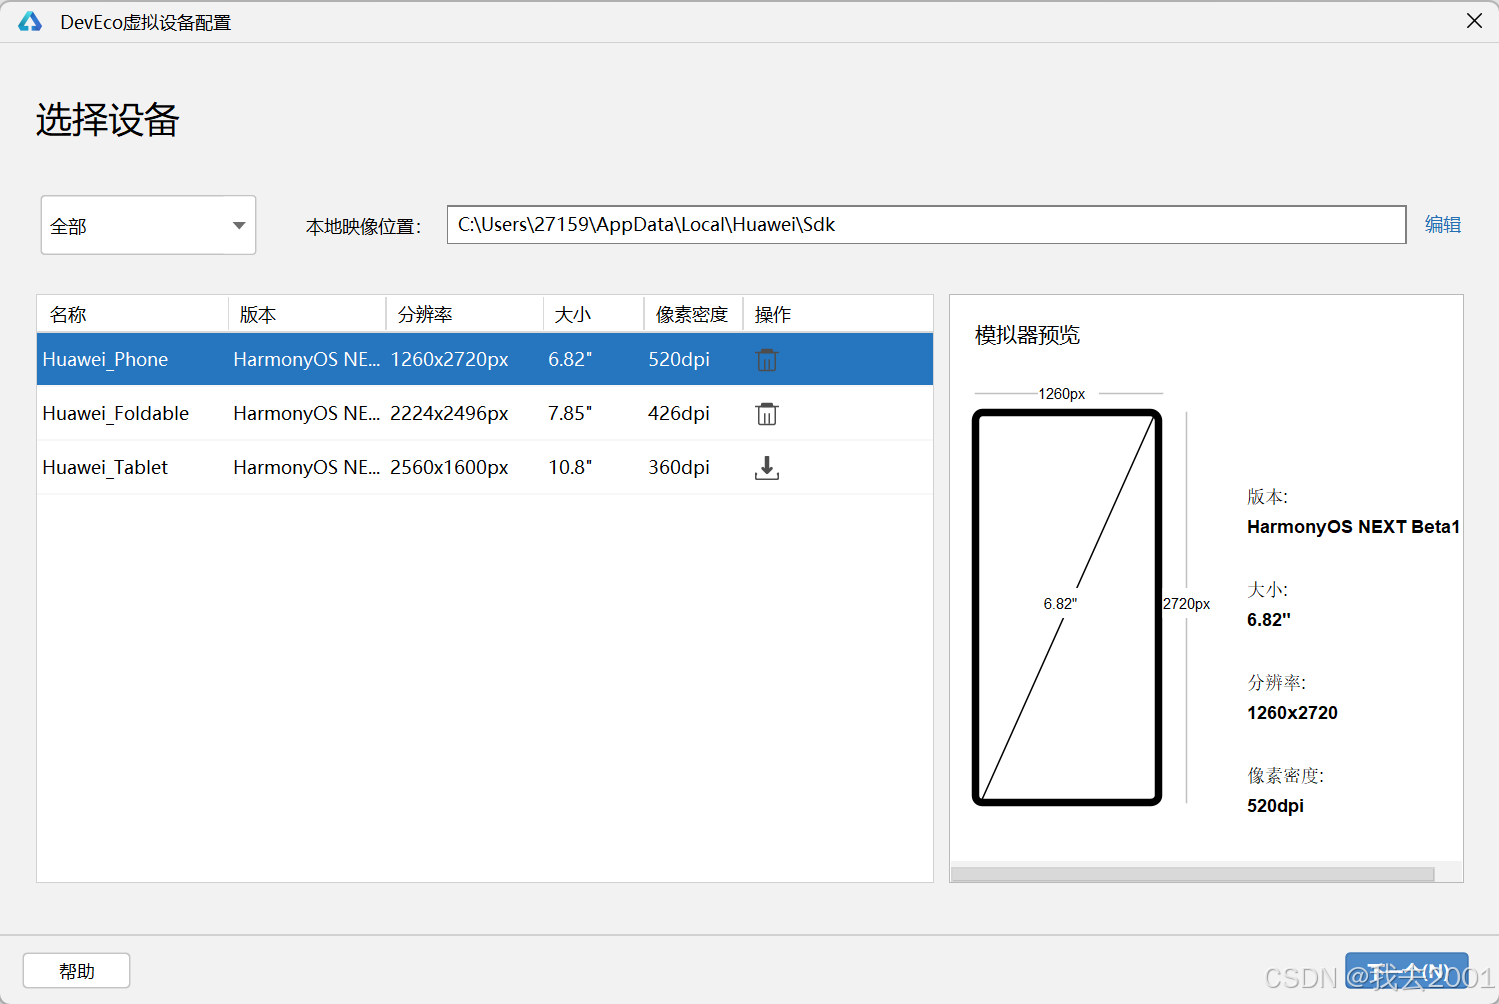The width and height of the screenshot is (1499, 1004).
Task: Click the phone outline preview thumbnail
Action: pyautogui.click(x=1067, y=607)
